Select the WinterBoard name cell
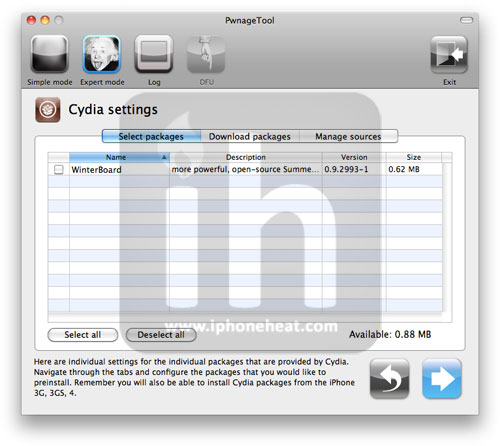 (119, 170)
